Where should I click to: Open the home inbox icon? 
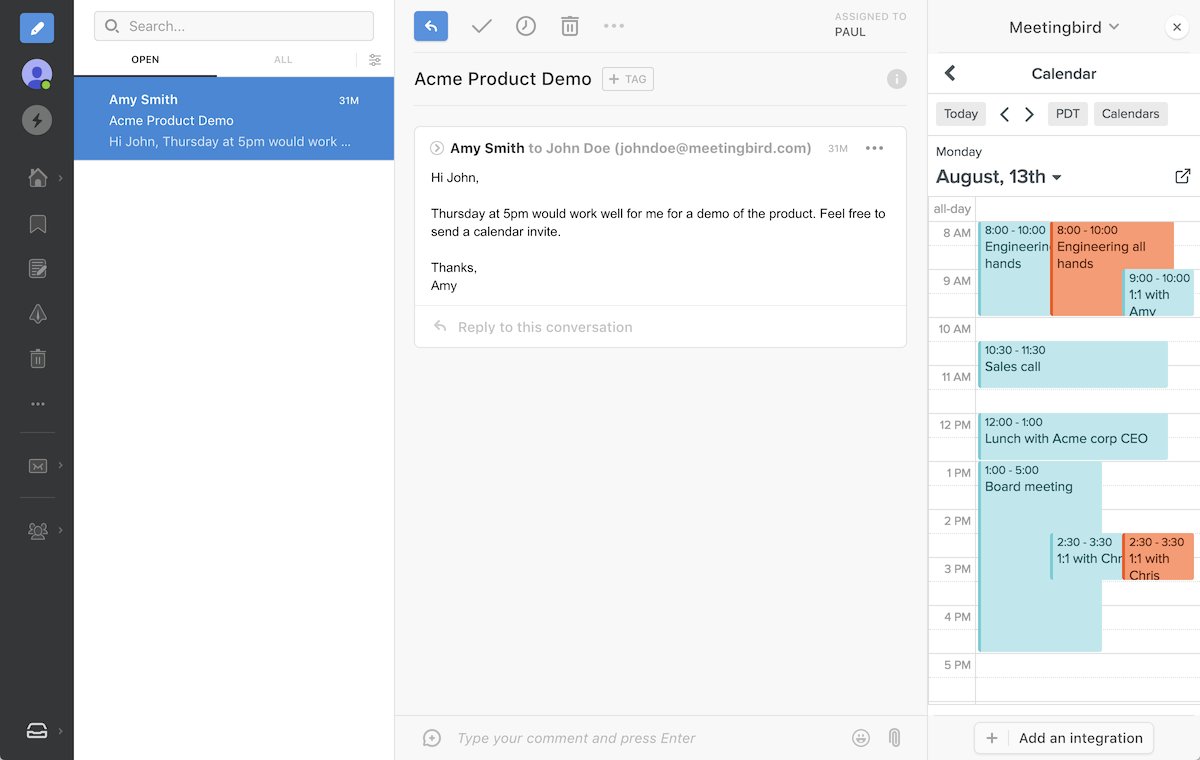[x=38, y=178]
